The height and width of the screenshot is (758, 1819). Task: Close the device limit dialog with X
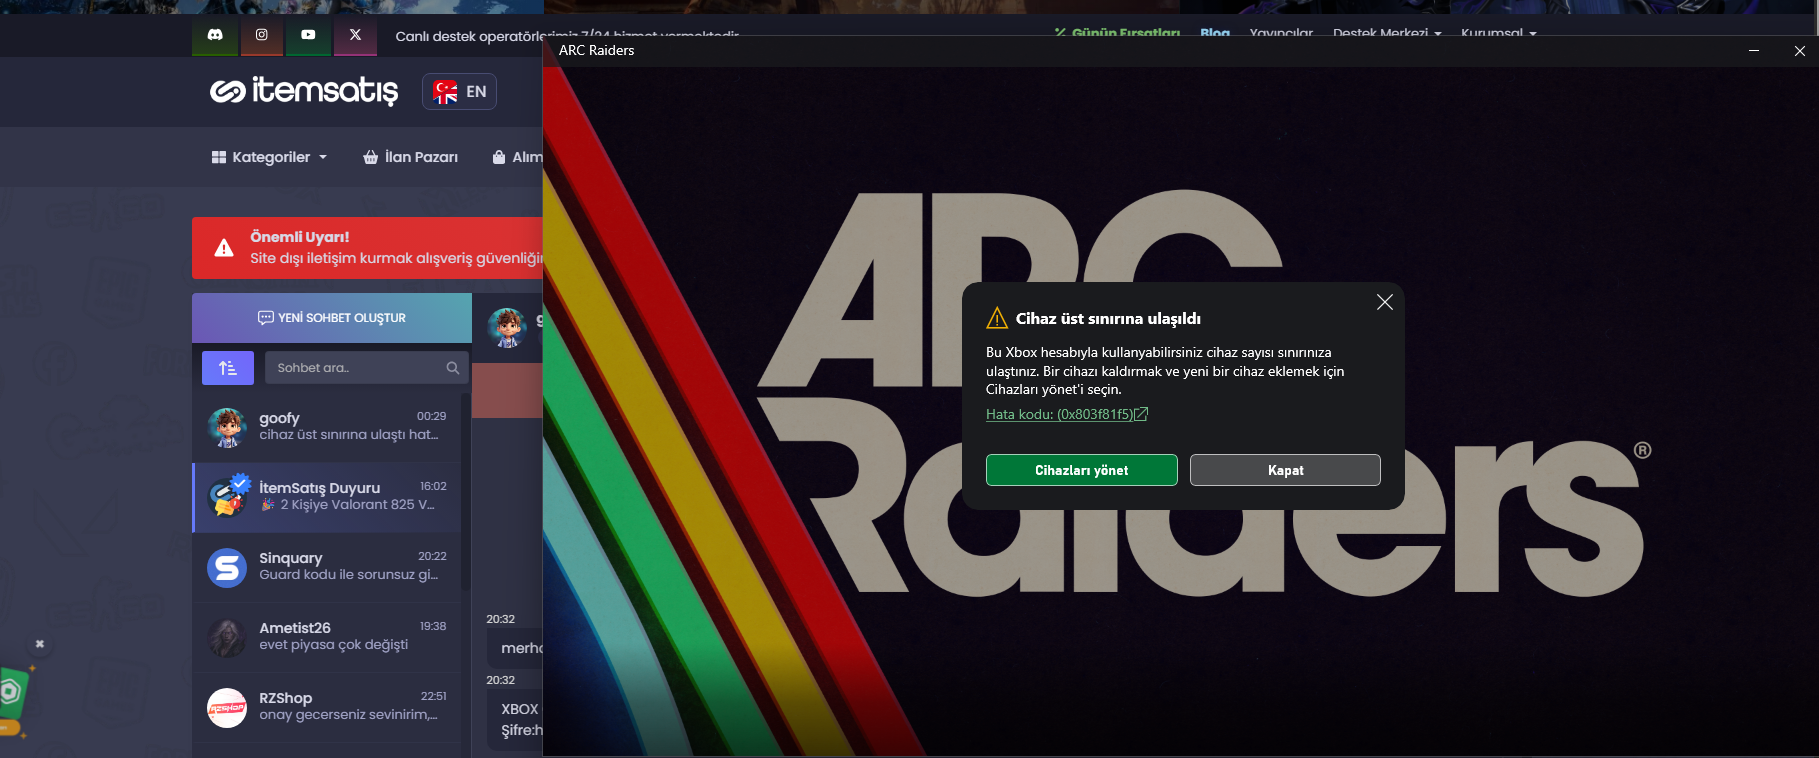(x=1384, y=302)
